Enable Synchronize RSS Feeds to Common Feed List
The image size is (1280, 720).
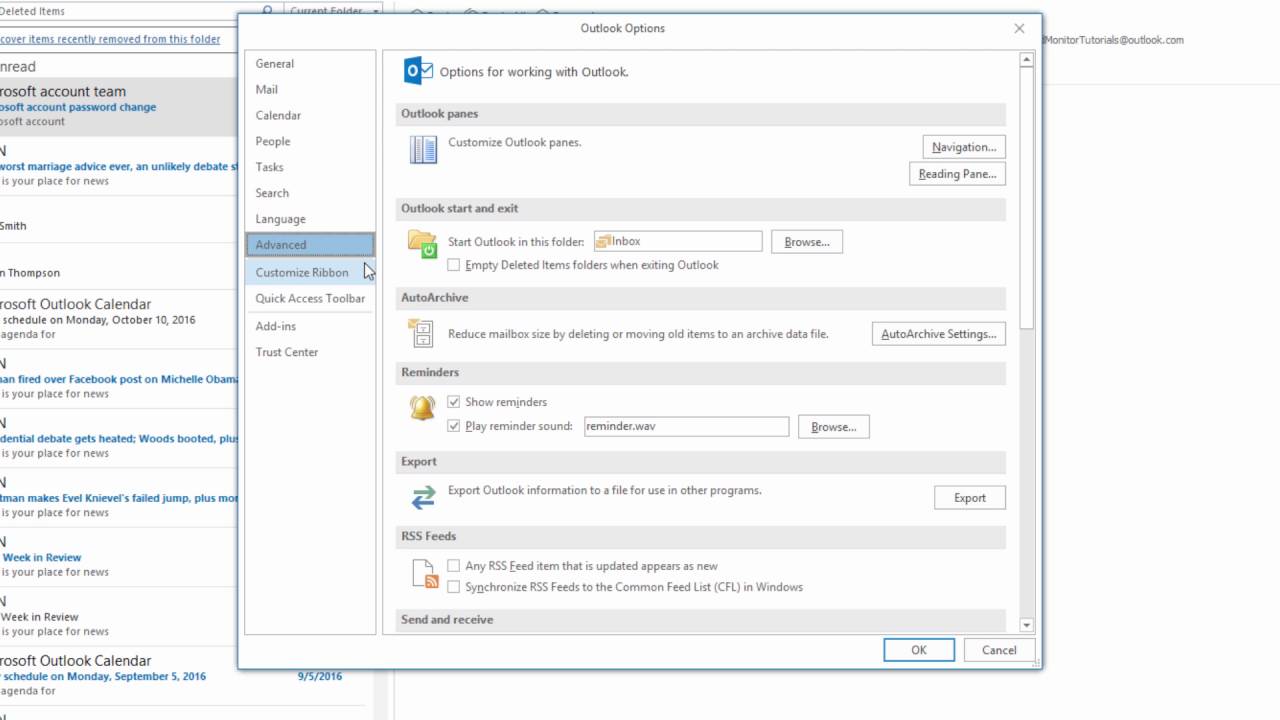pyautogui.click(x=454, y=587)
